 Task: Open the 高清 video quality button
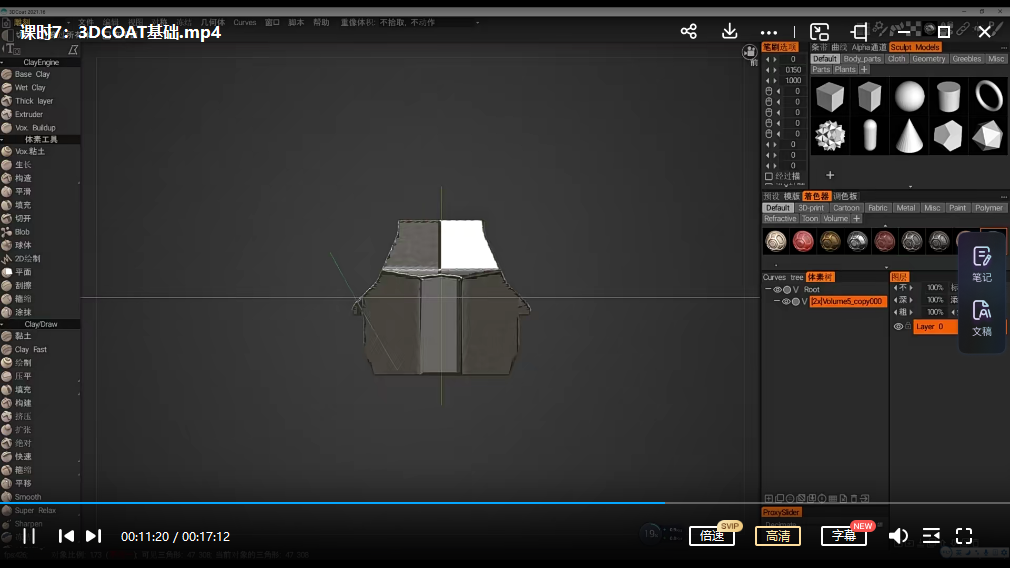click(x=778, y=536)
